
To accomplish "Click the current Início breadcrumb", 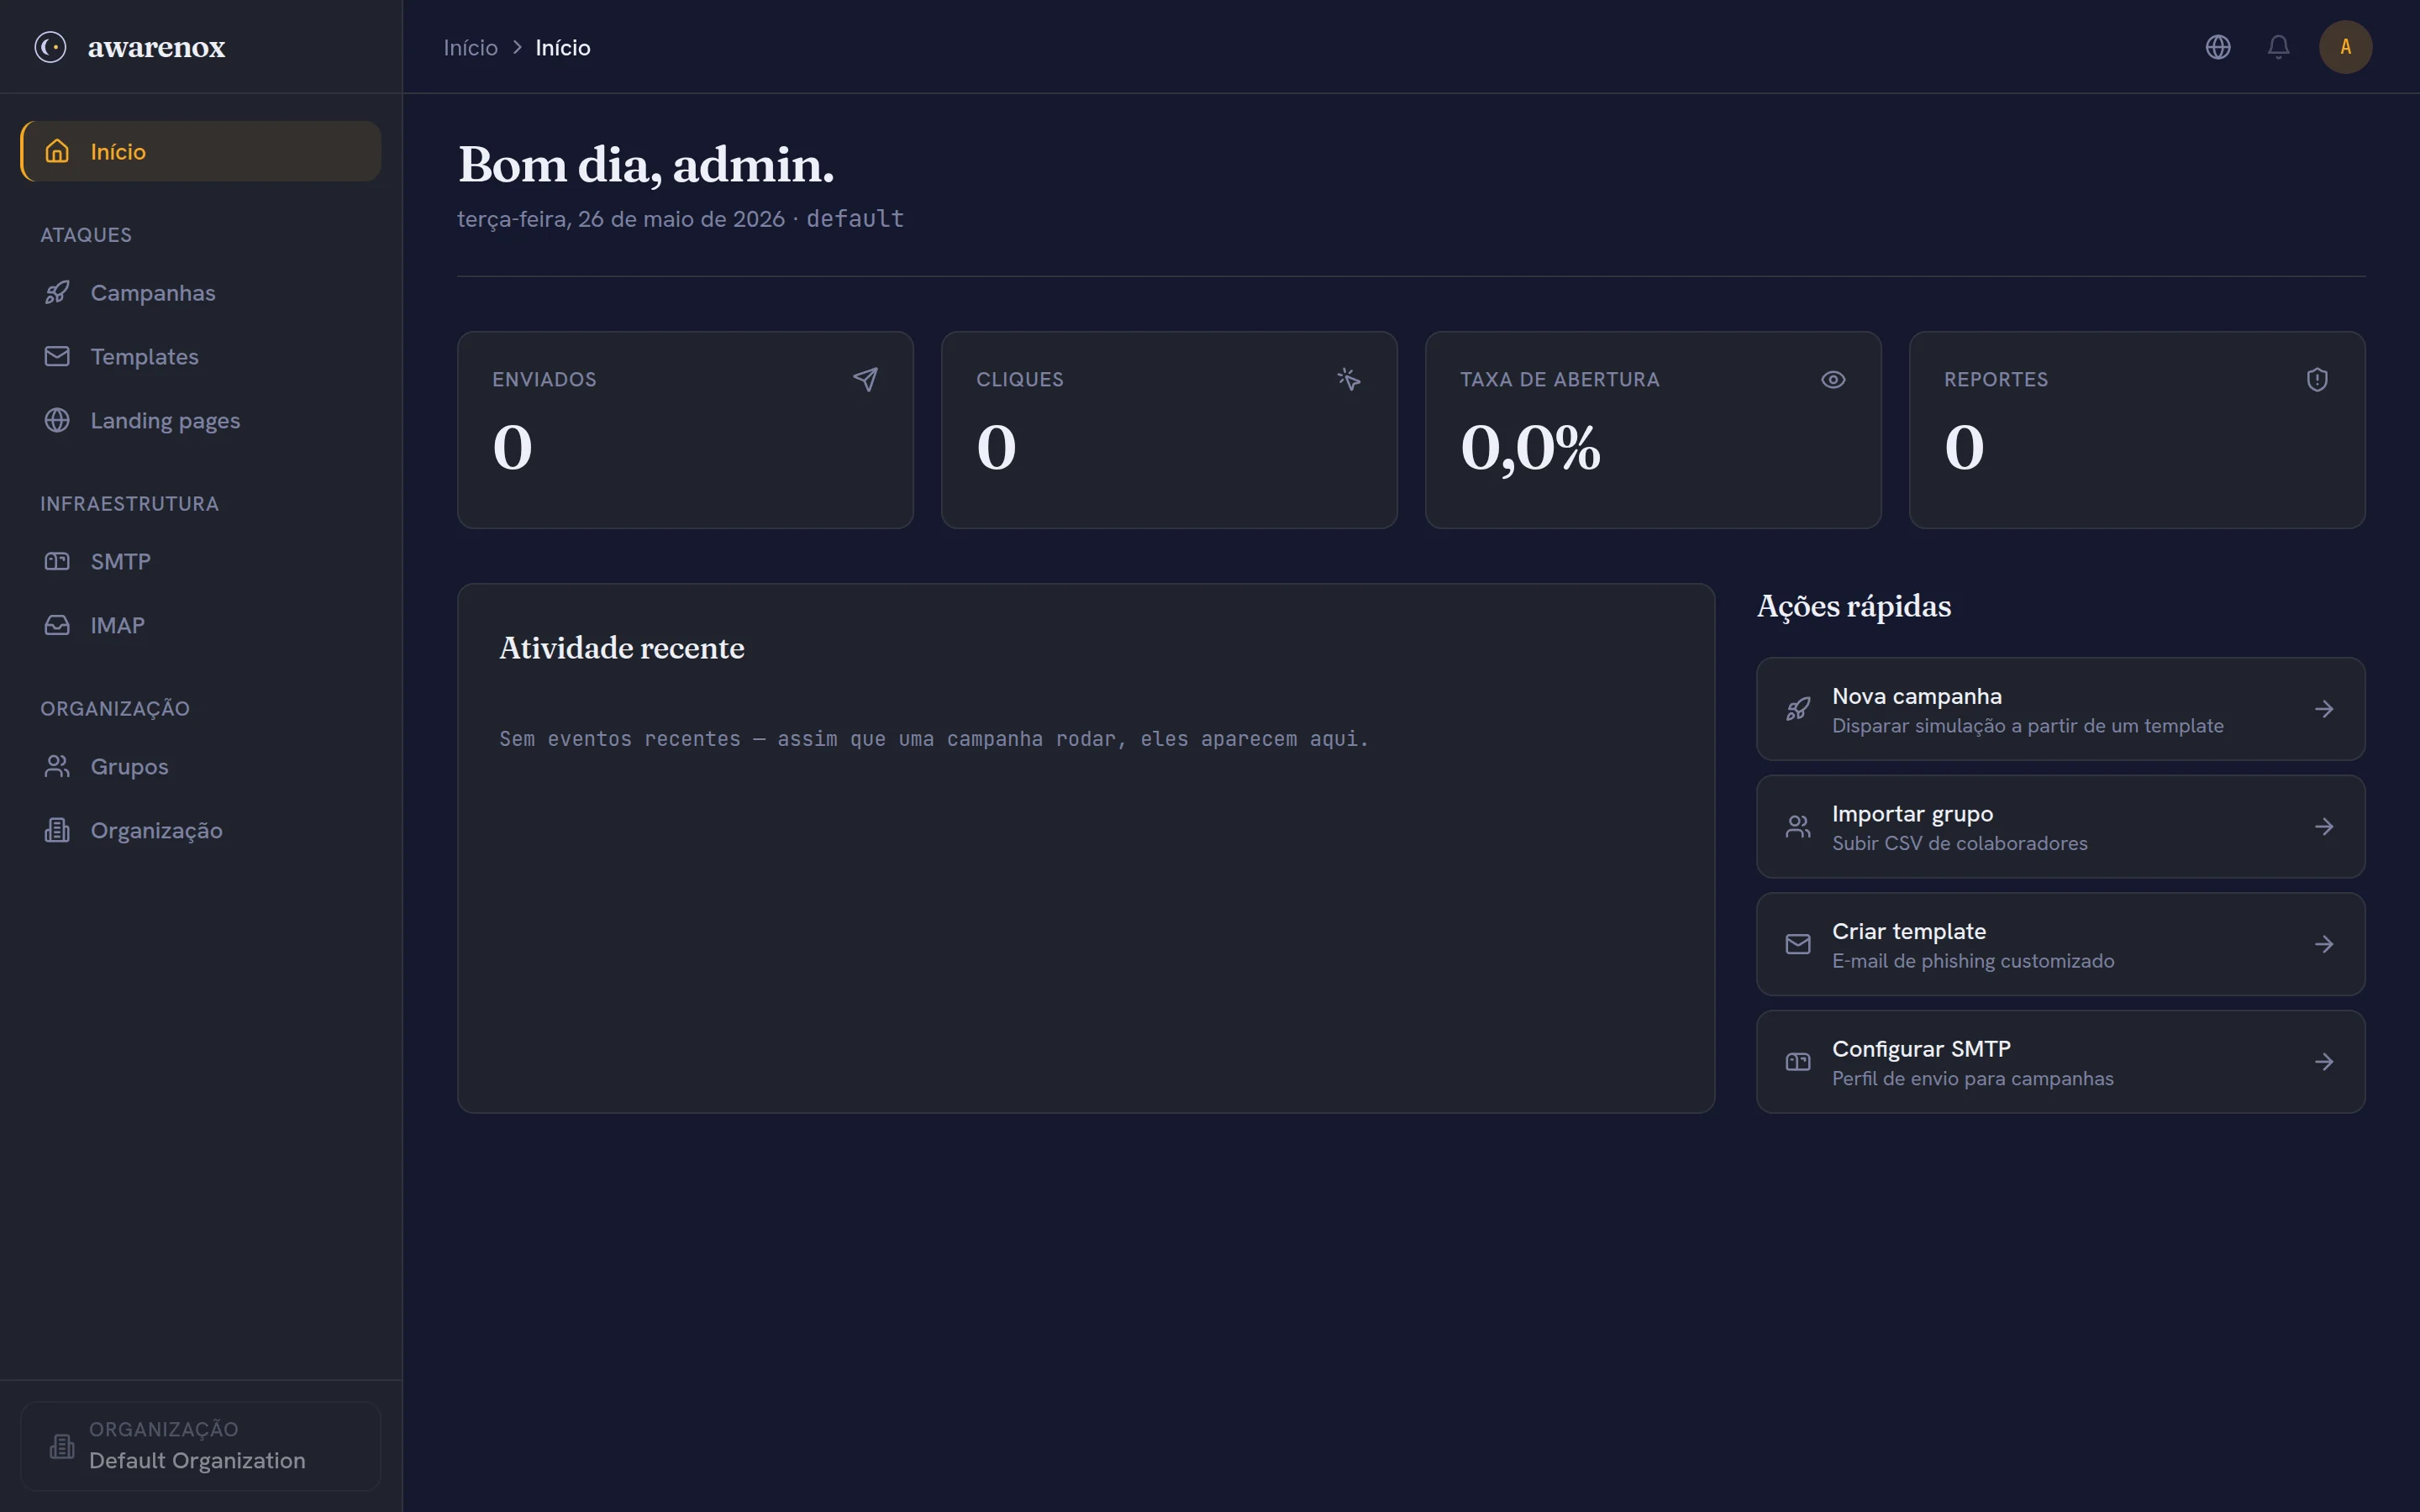I will point(563,47).
